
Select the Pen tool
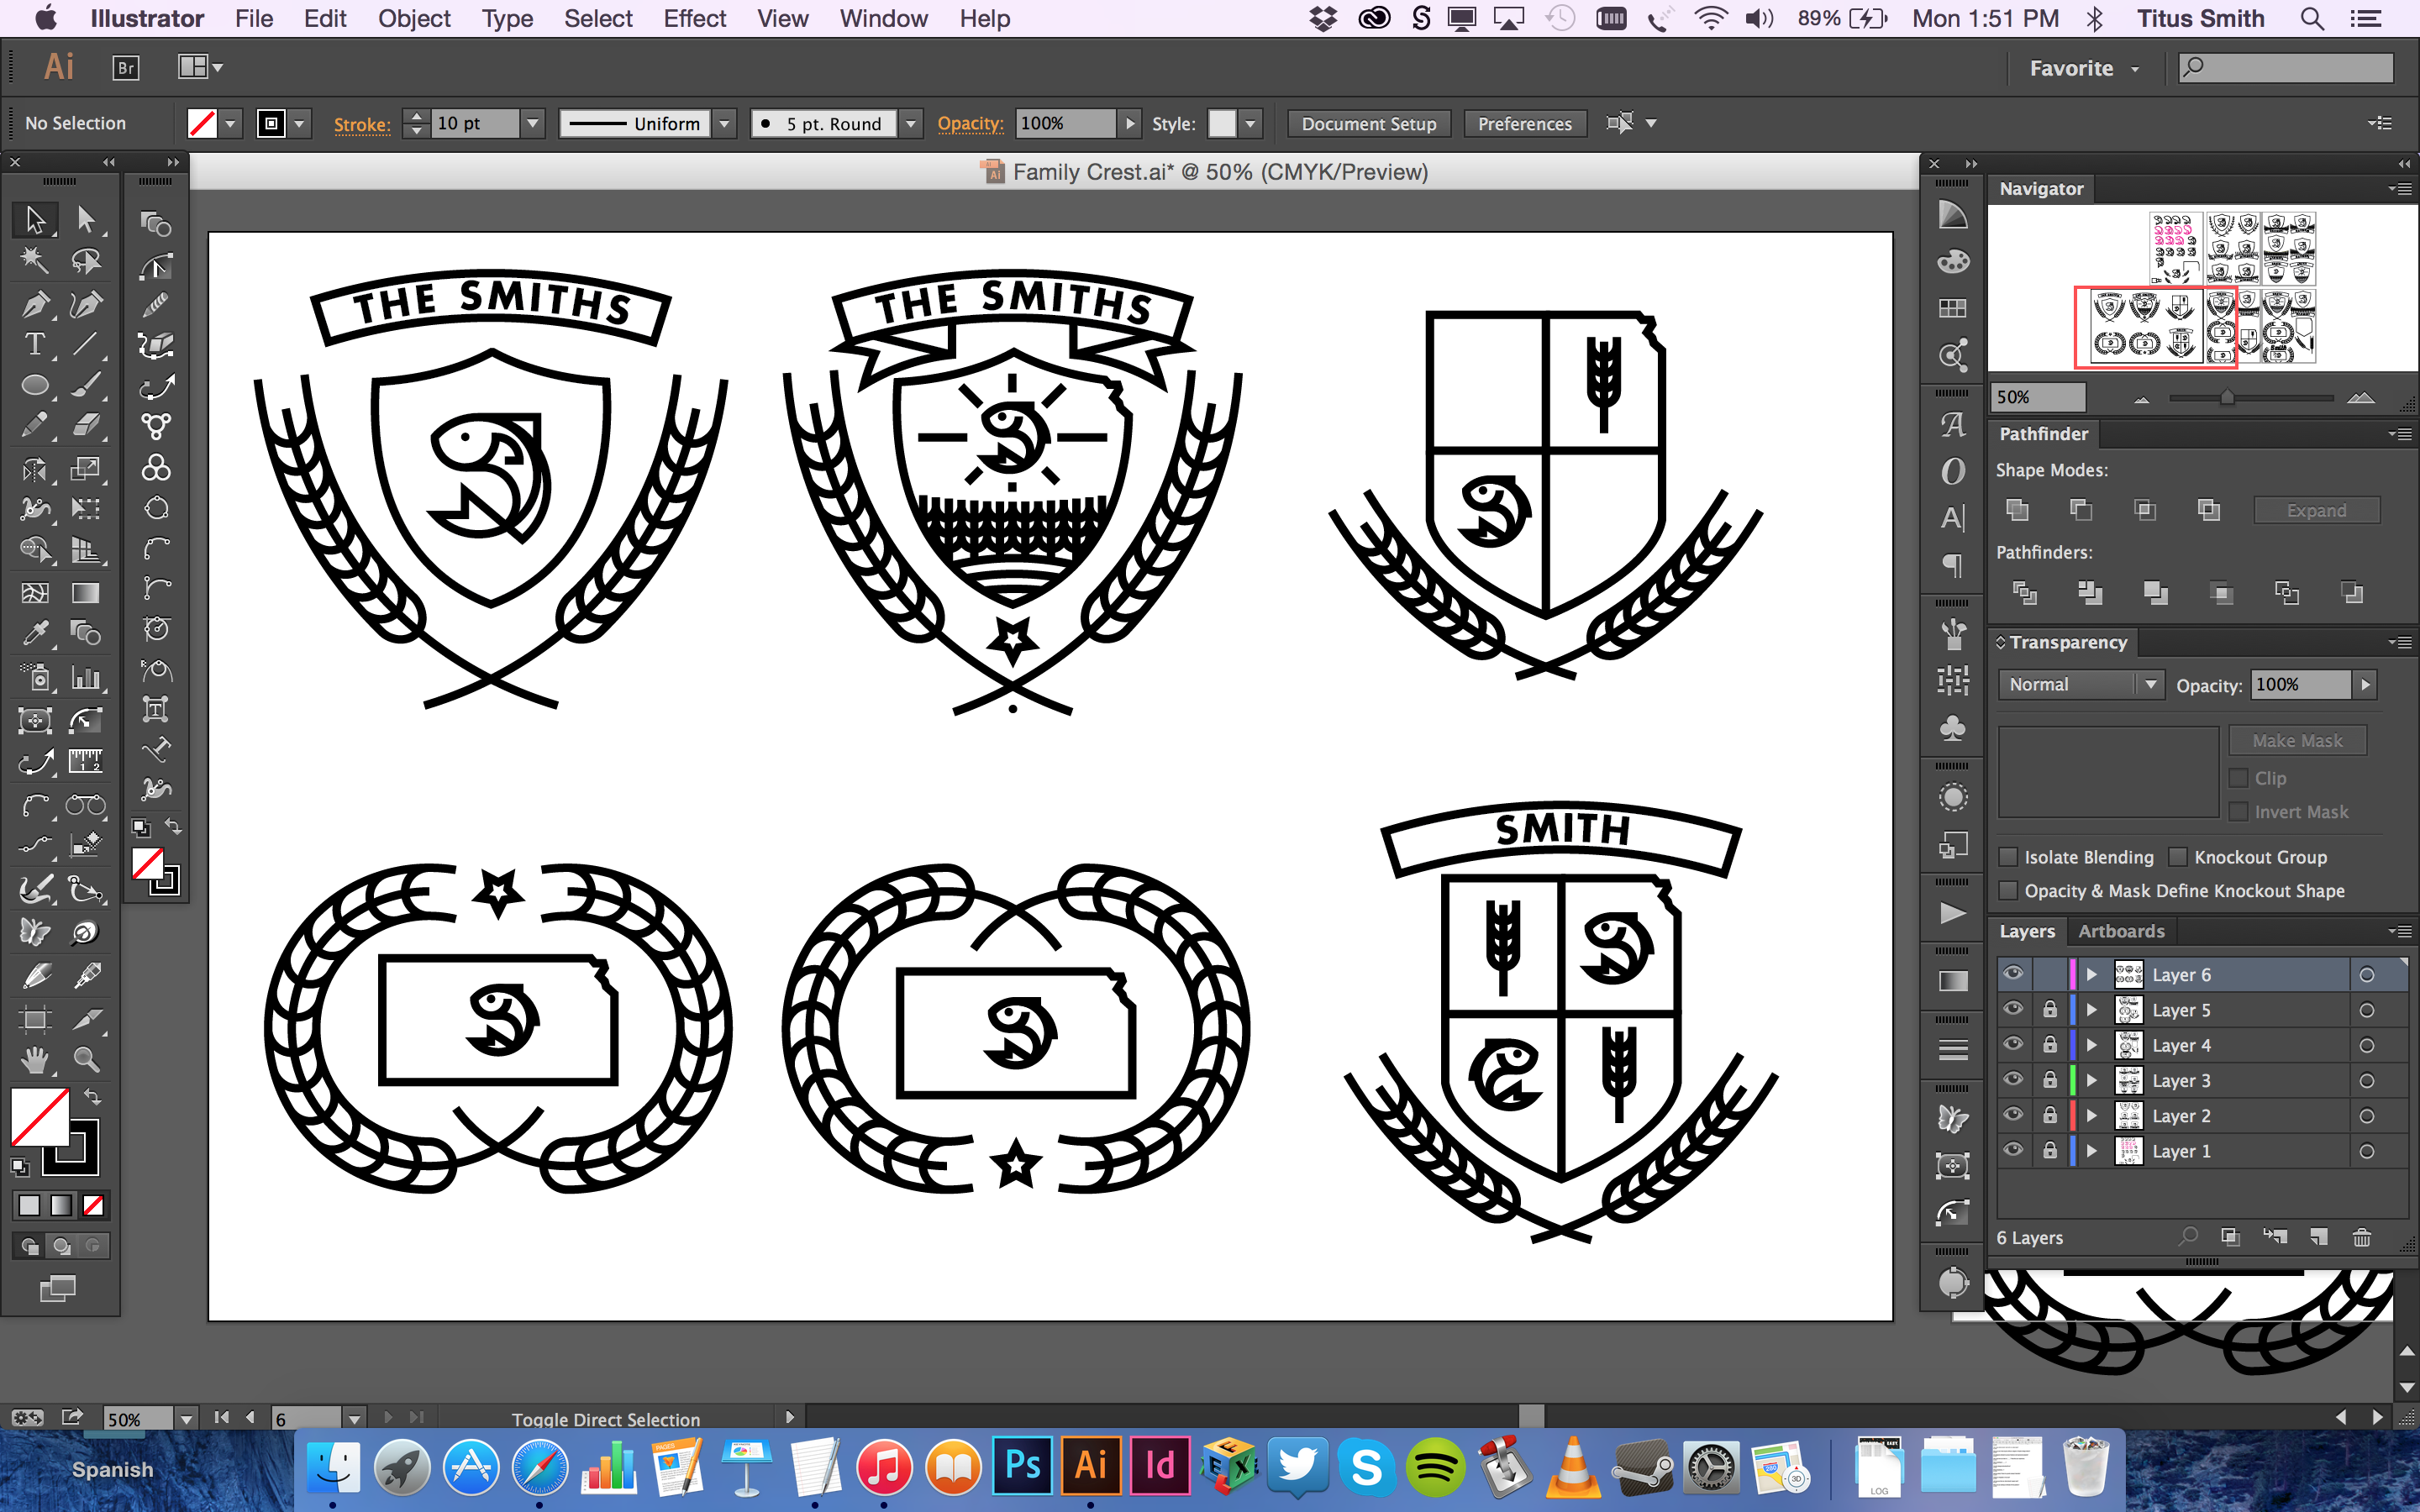(x=35, y=304)
